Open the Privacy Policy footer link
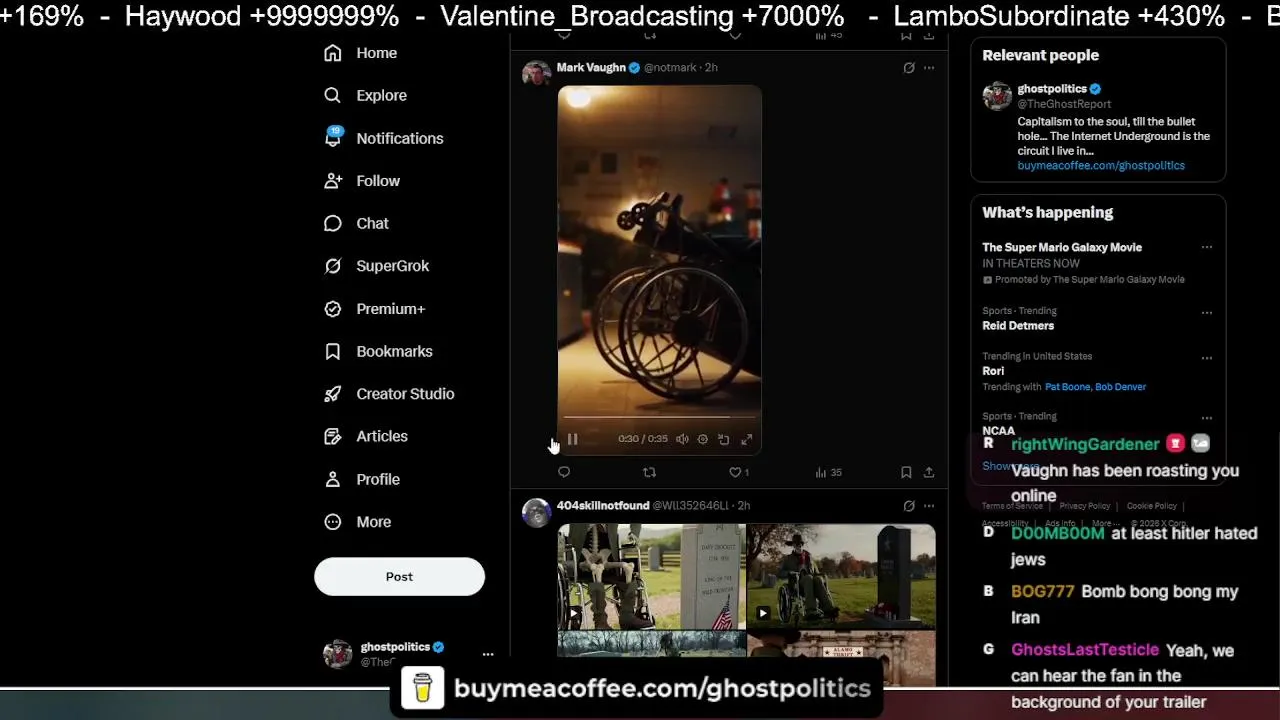This screenshot has height=720, width=1280. click(1085, 506)
